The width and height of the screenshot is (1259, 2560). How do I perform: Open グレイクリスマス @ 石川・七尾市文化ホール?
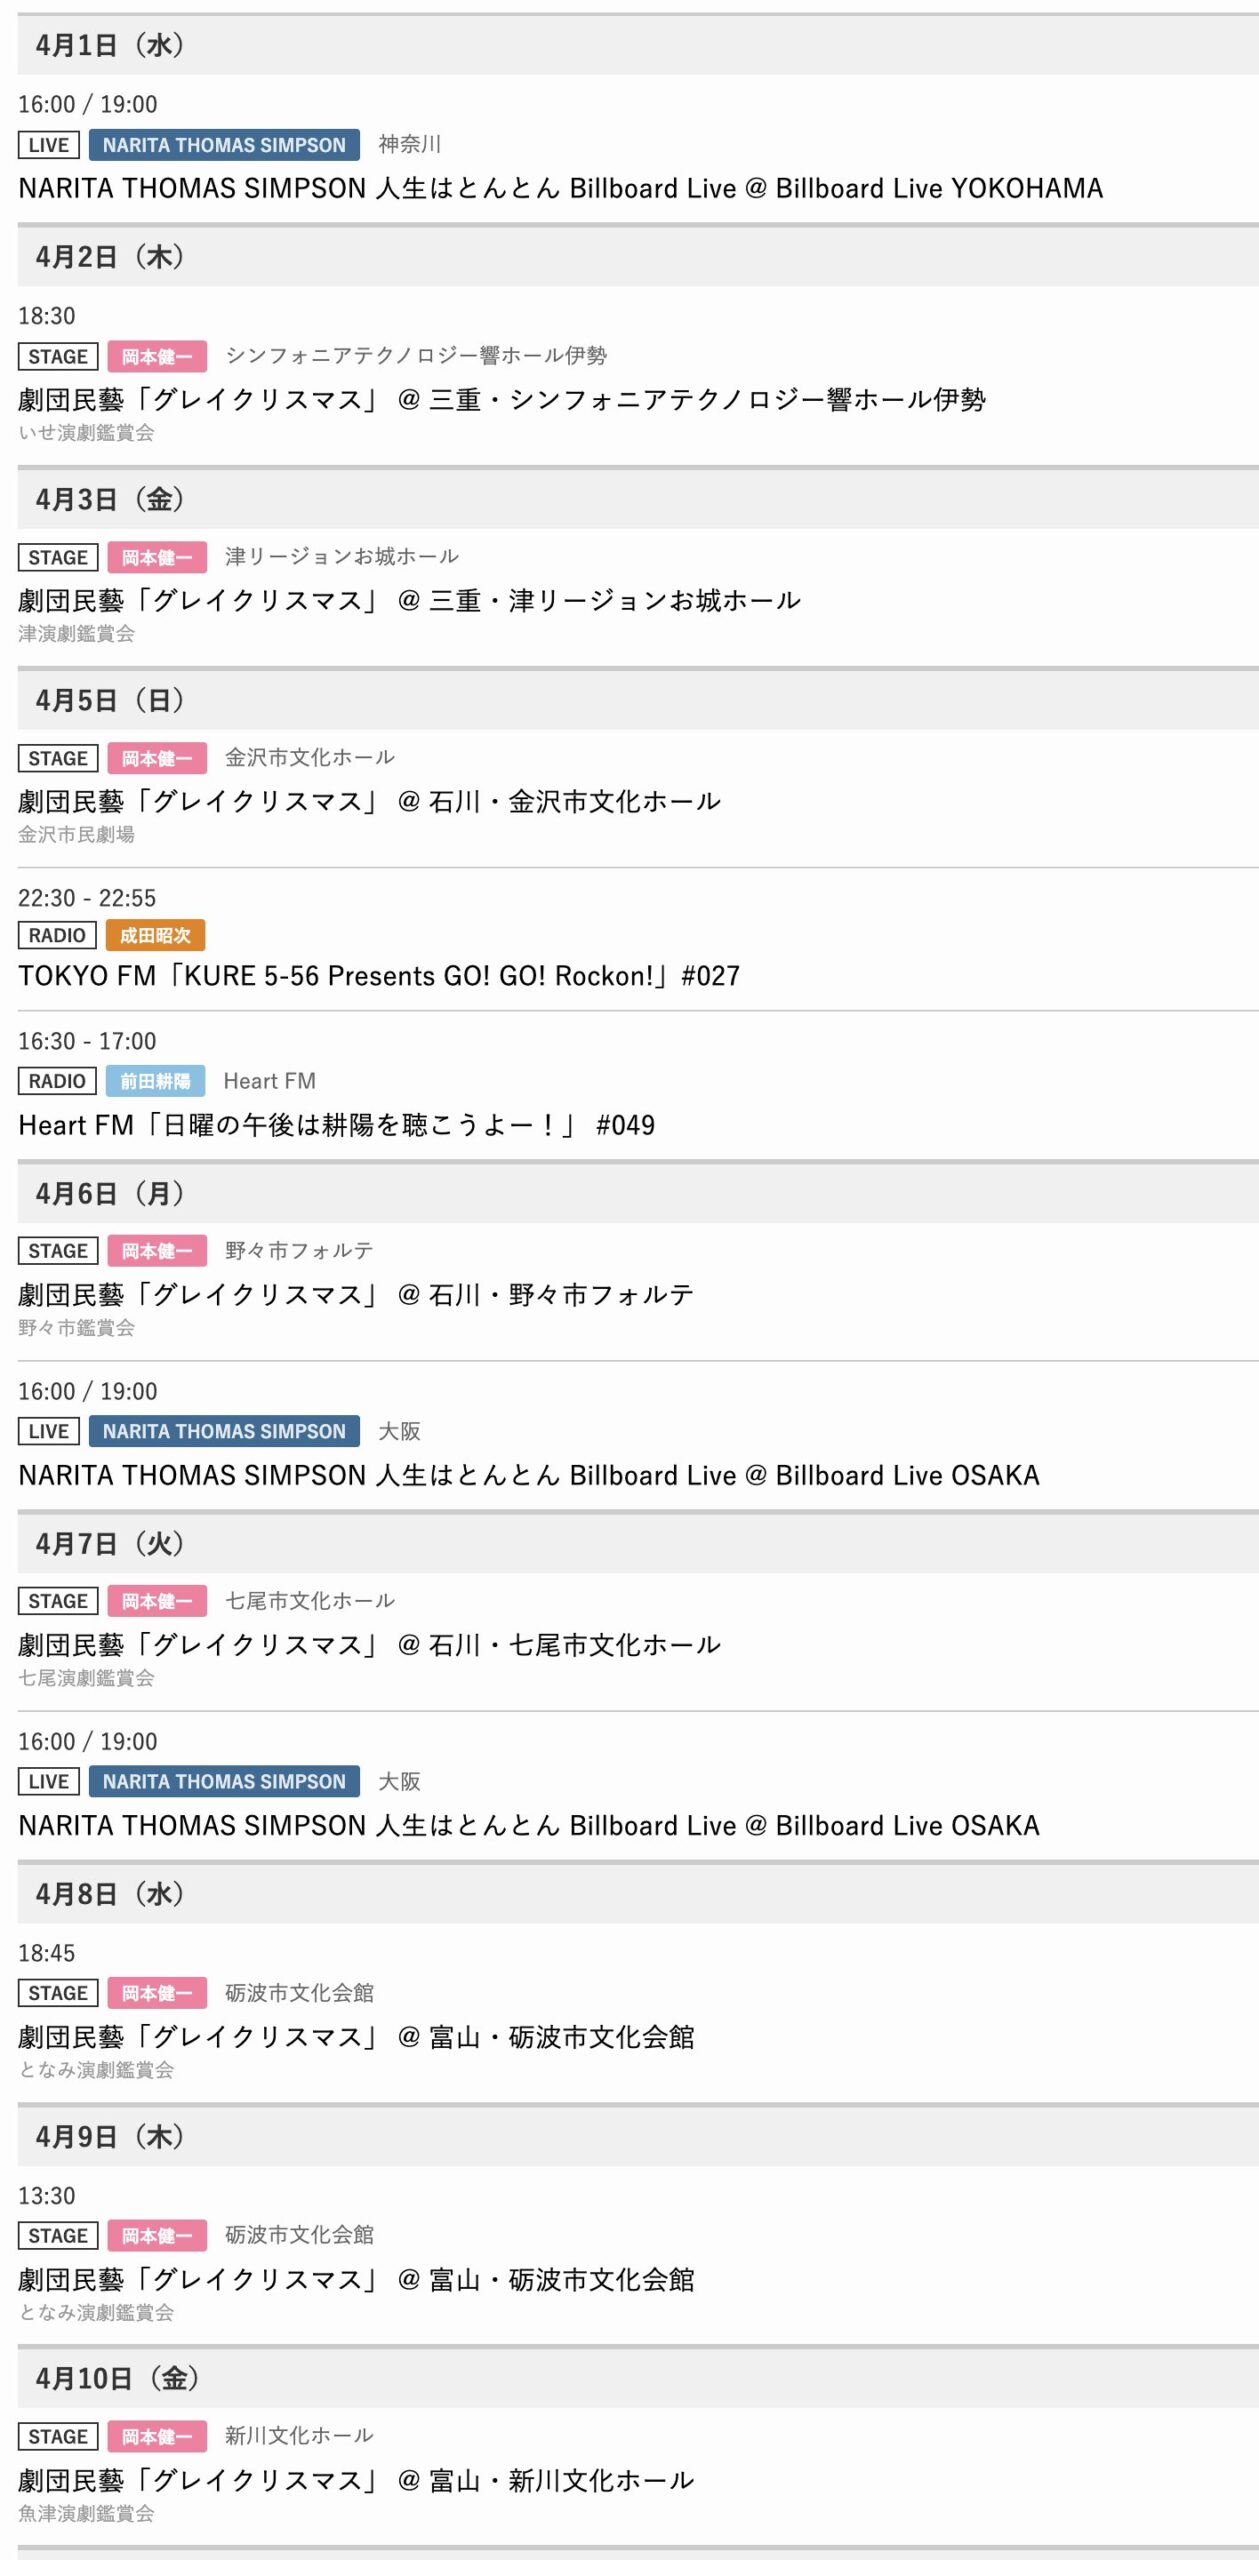coord(369,1645)
